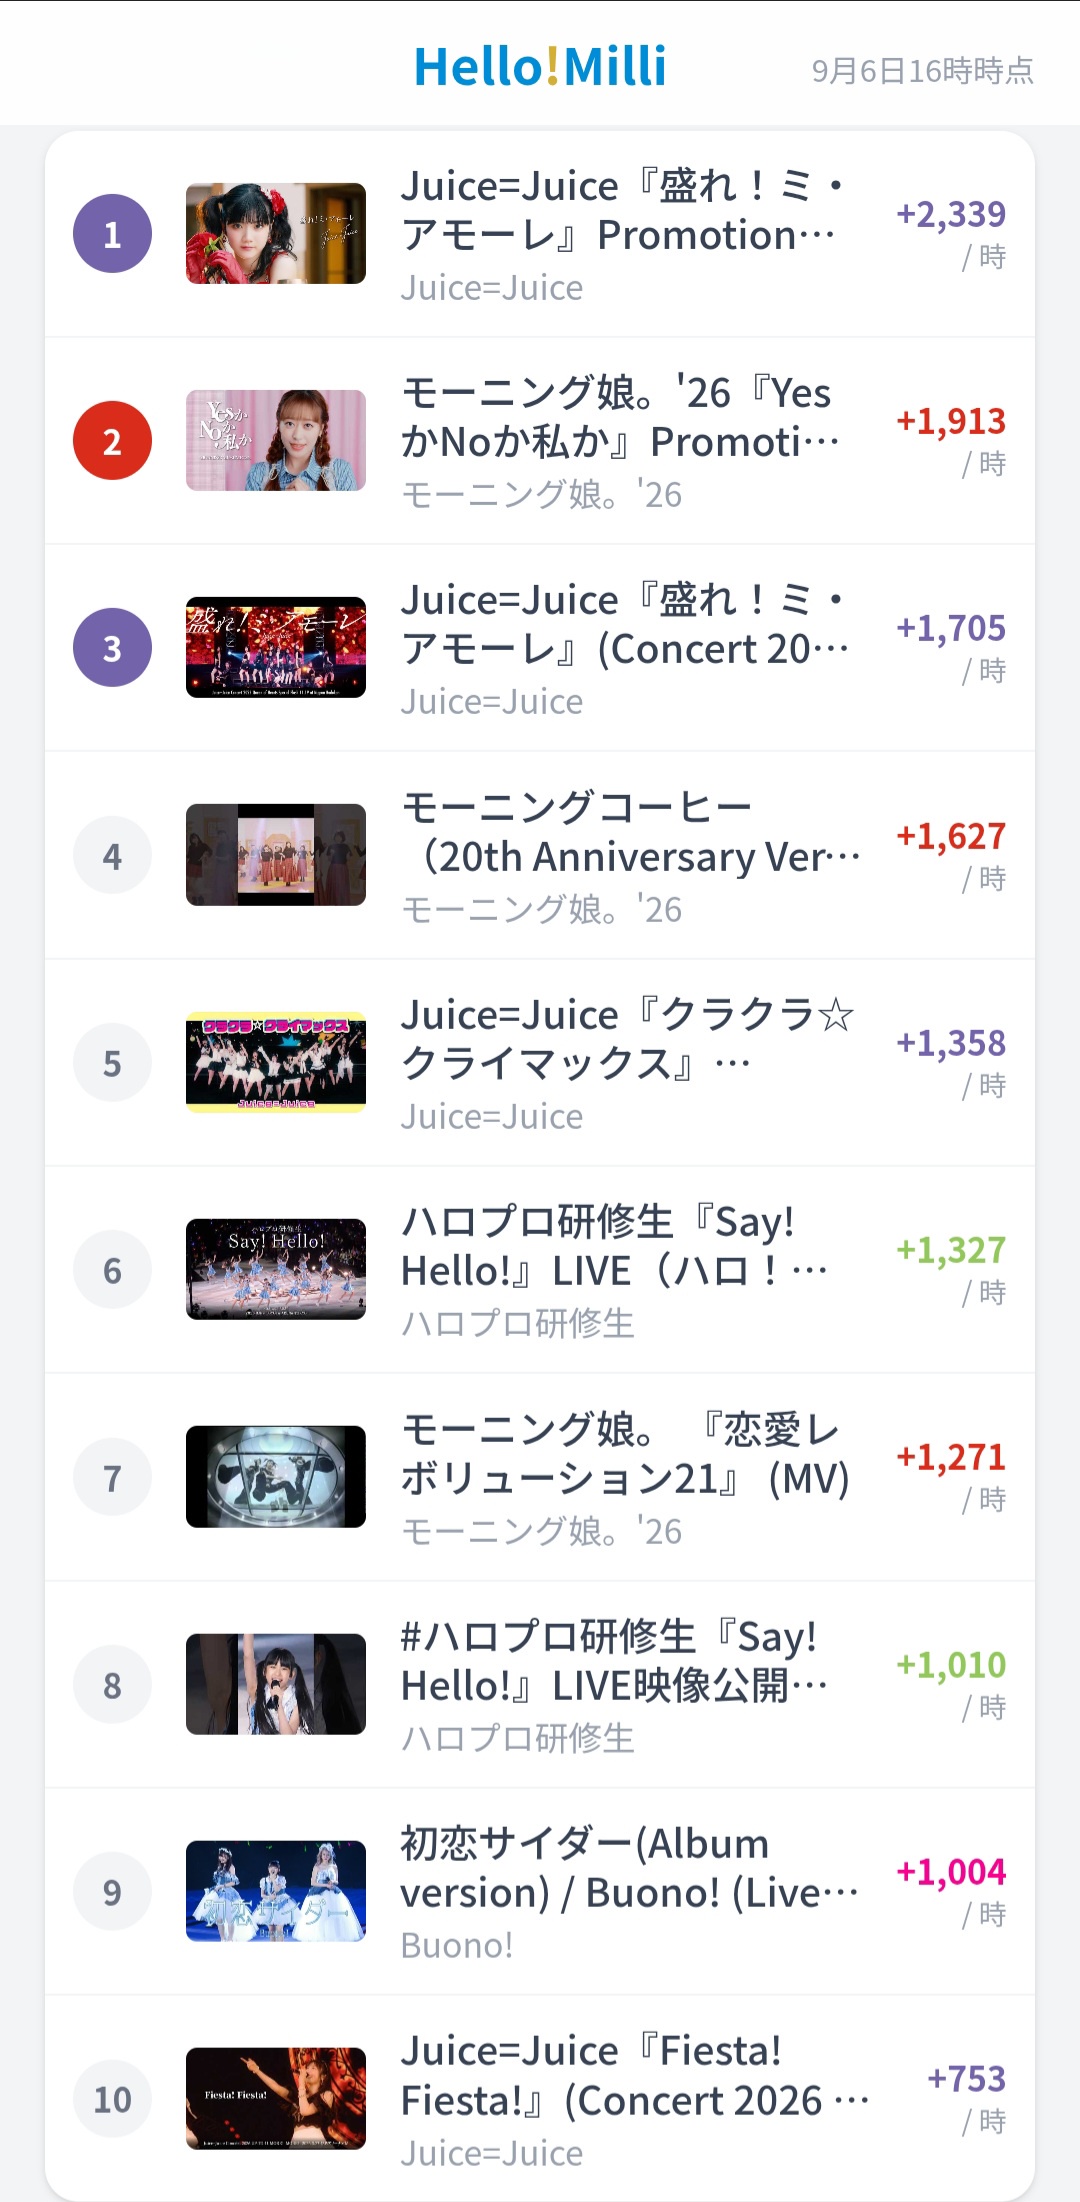The width and height of the screenshot is (1080, 2202).
Task: Open the Fiesta! Fiesta! concert thumbnail
Action: 276,2098
